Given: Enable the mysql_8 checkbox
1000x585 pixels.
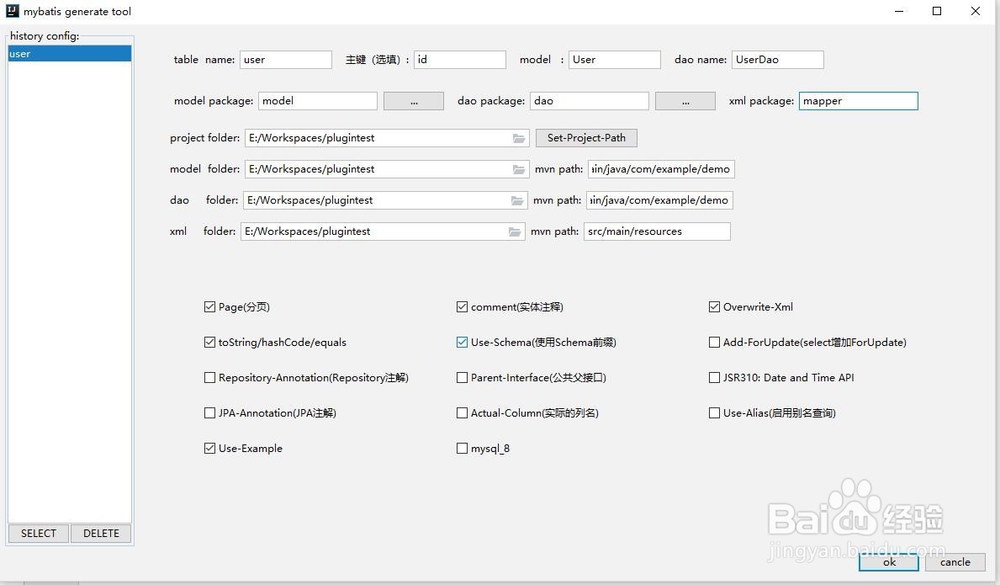Looking at the screenshot, I should pos(462,448).
